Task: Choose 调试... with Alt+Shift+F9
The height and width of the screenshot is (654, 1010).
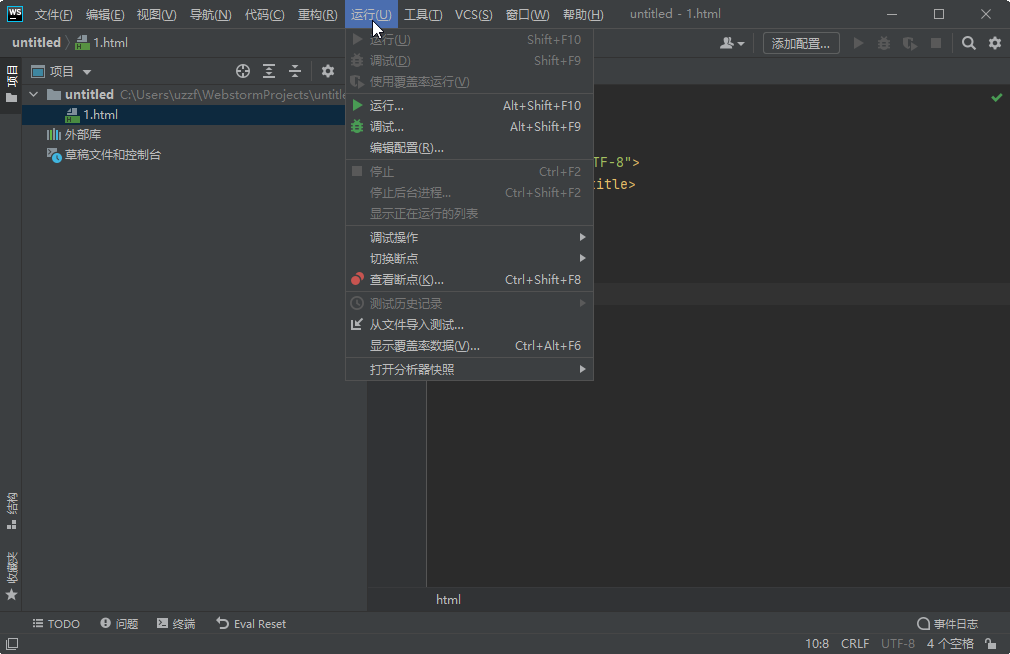Action: click(469, 127)
